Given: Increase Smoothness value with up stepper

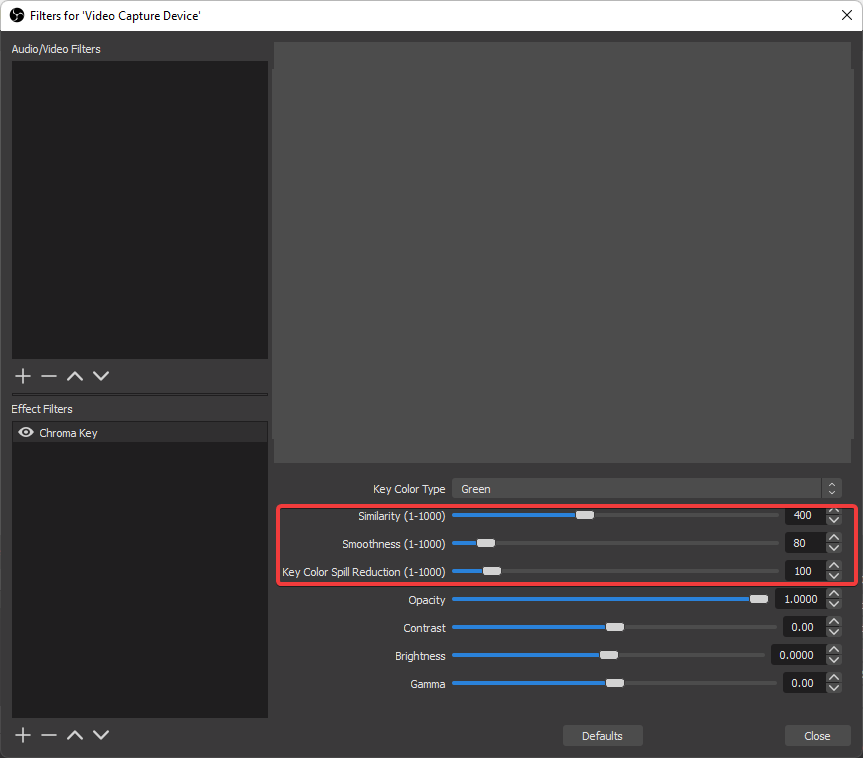Looking at the screenshot, I should click(x=834, y=538).
